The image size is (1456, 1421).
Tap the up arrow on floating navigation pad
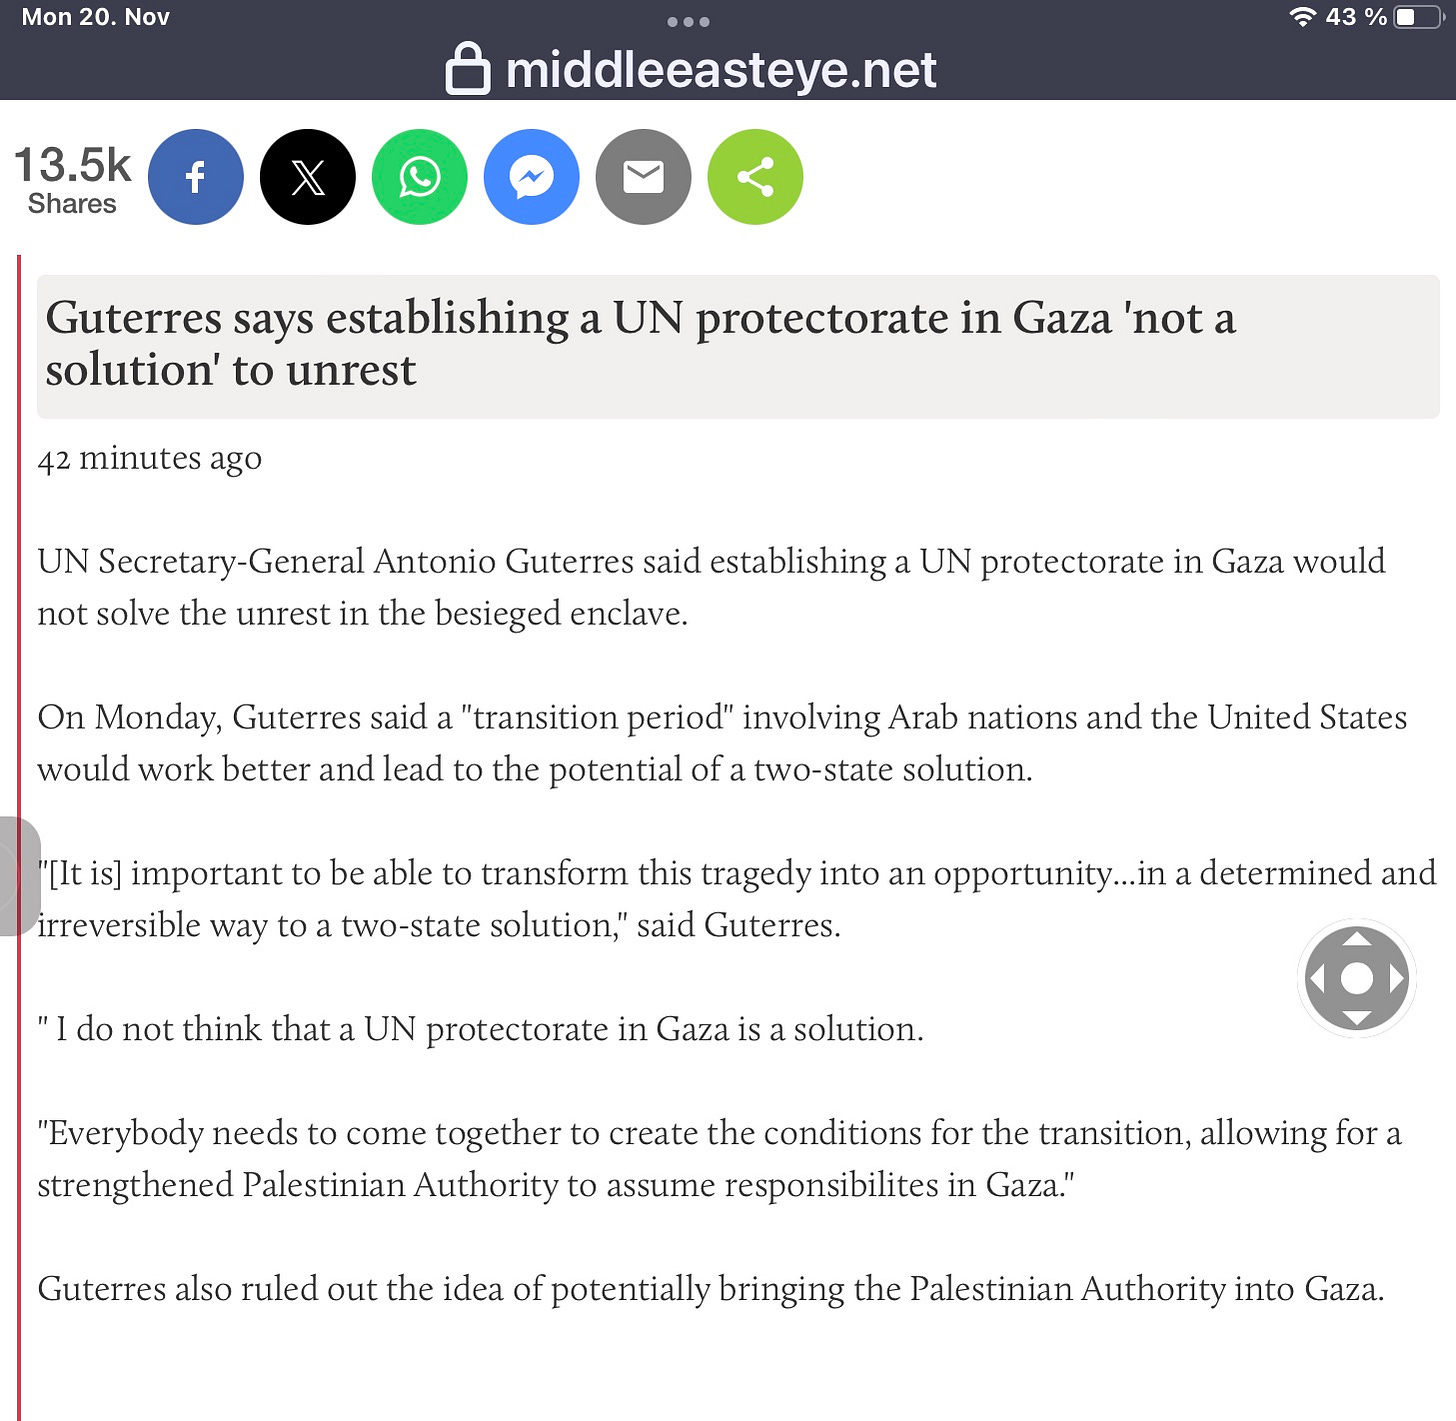click(x=1357, y=938)
